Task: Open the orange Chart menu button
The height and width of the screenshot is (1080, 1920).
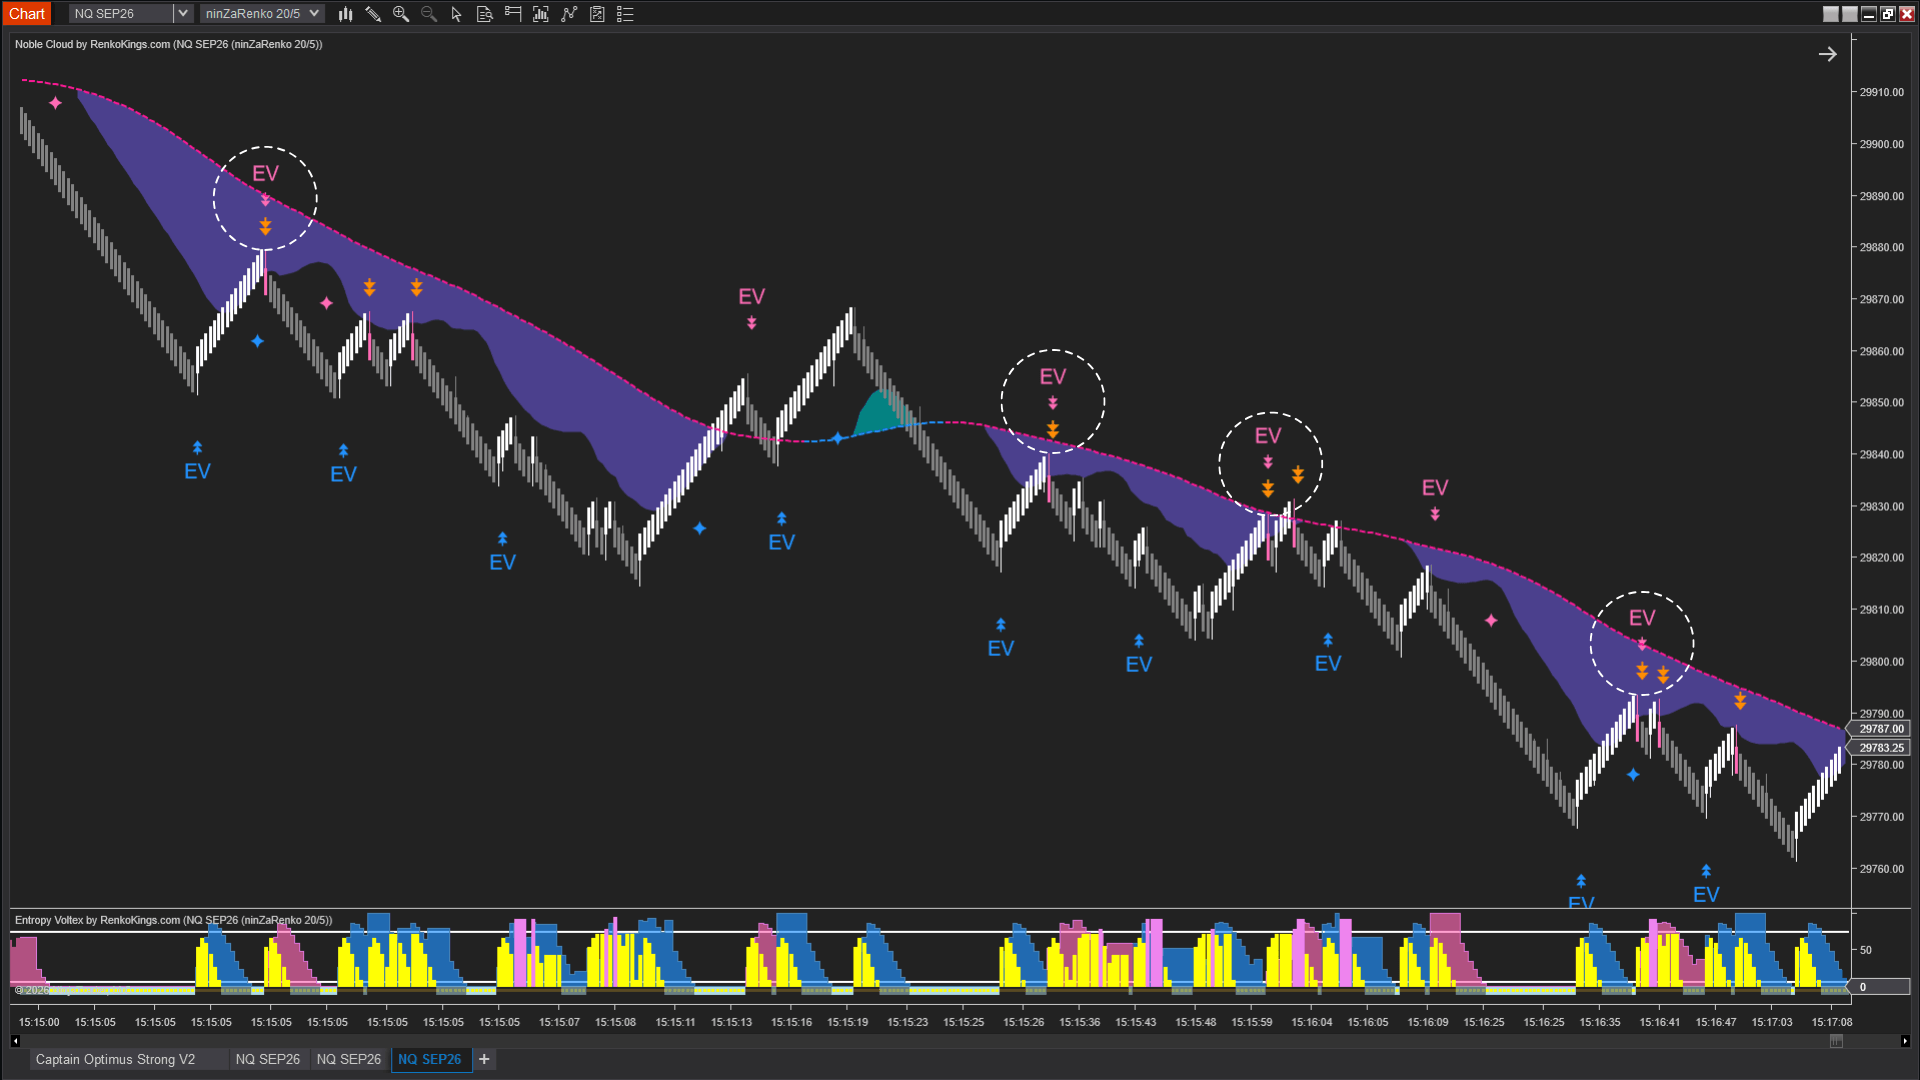Action: pyautogui.click(x=27, y=14)
